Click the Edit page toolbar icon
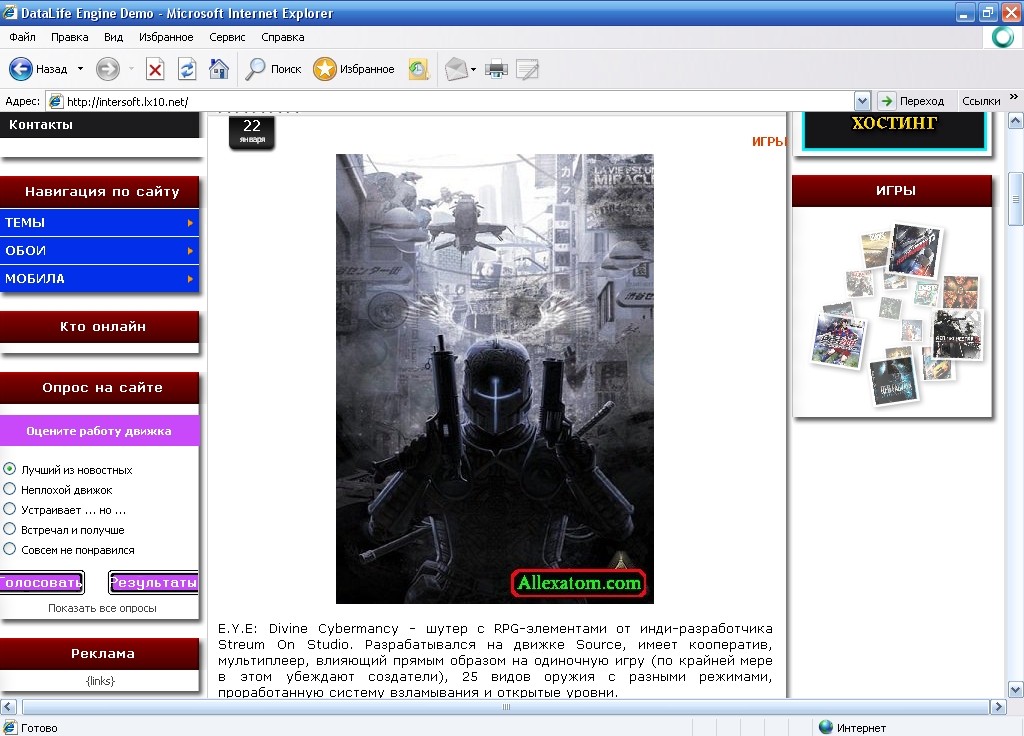The height and width of the screenshot is (736, 1024). coord(527,69)
